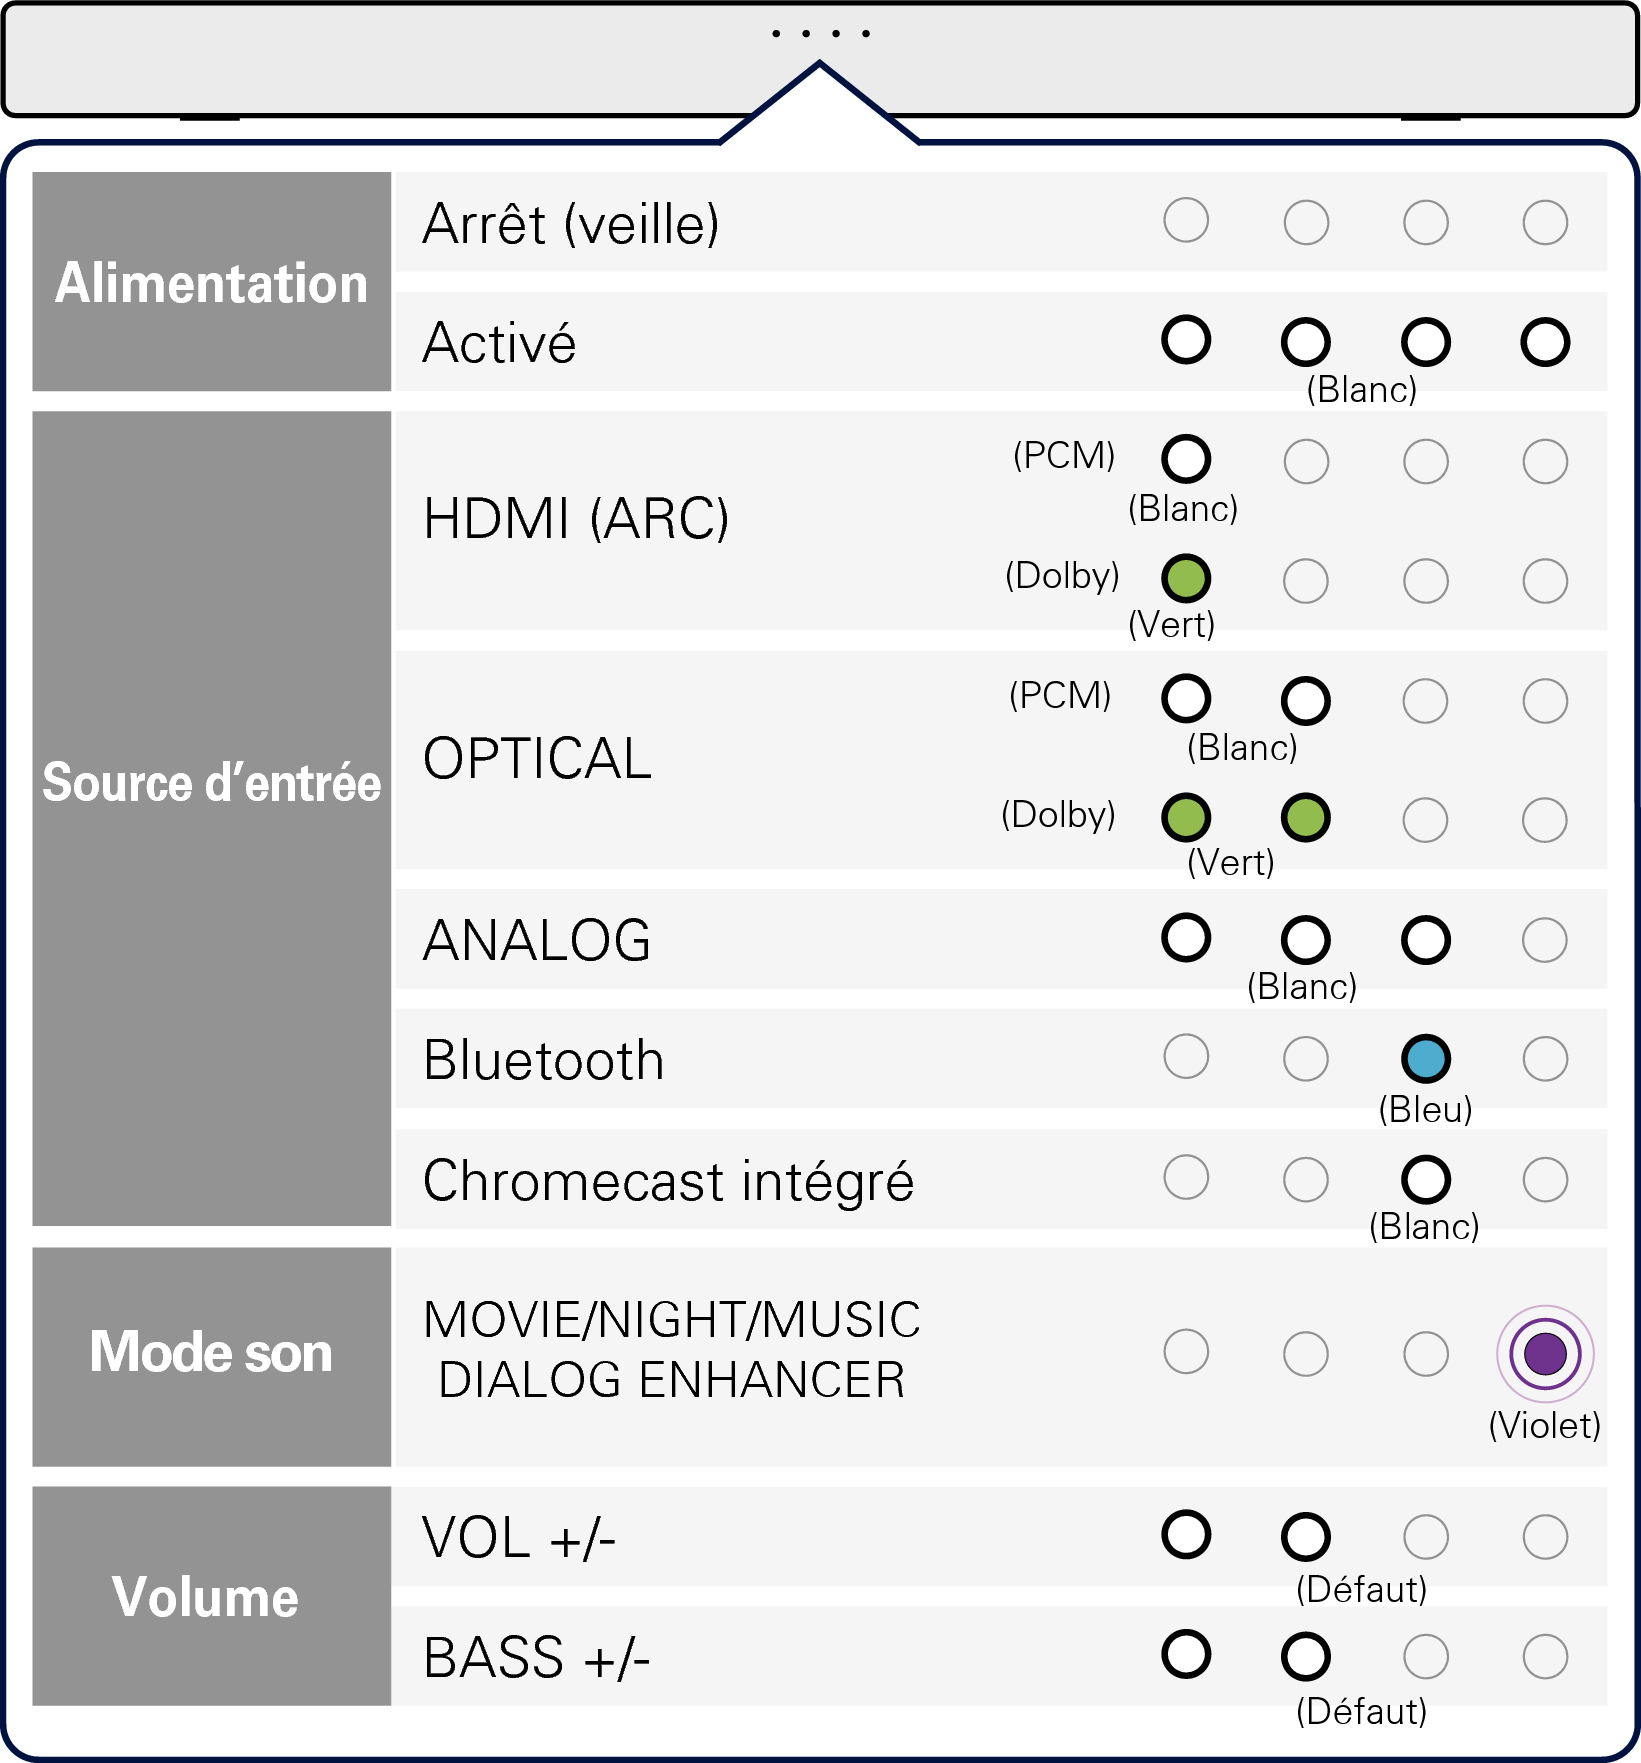Click the third lit LED in ANALOG row
The image size is (1641, 1763).
[1425, 940]
